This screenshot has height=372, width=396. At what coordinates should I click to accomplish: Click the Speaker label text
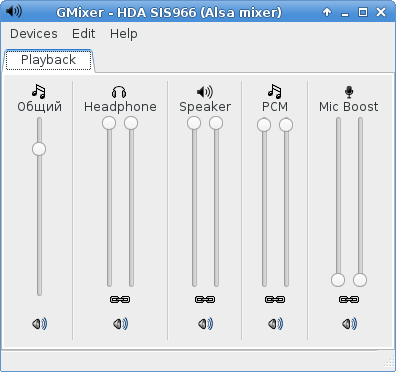coord(205,107)
